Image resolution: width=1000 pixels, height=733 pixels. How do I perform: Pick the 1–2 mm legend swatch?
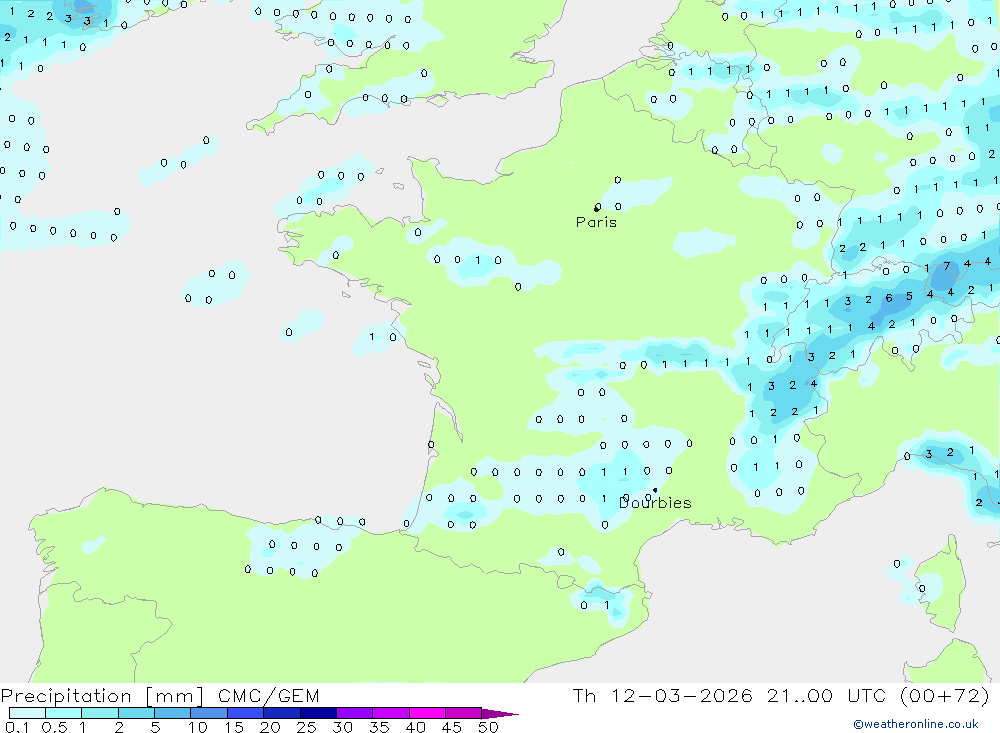[x=100, y=713]
